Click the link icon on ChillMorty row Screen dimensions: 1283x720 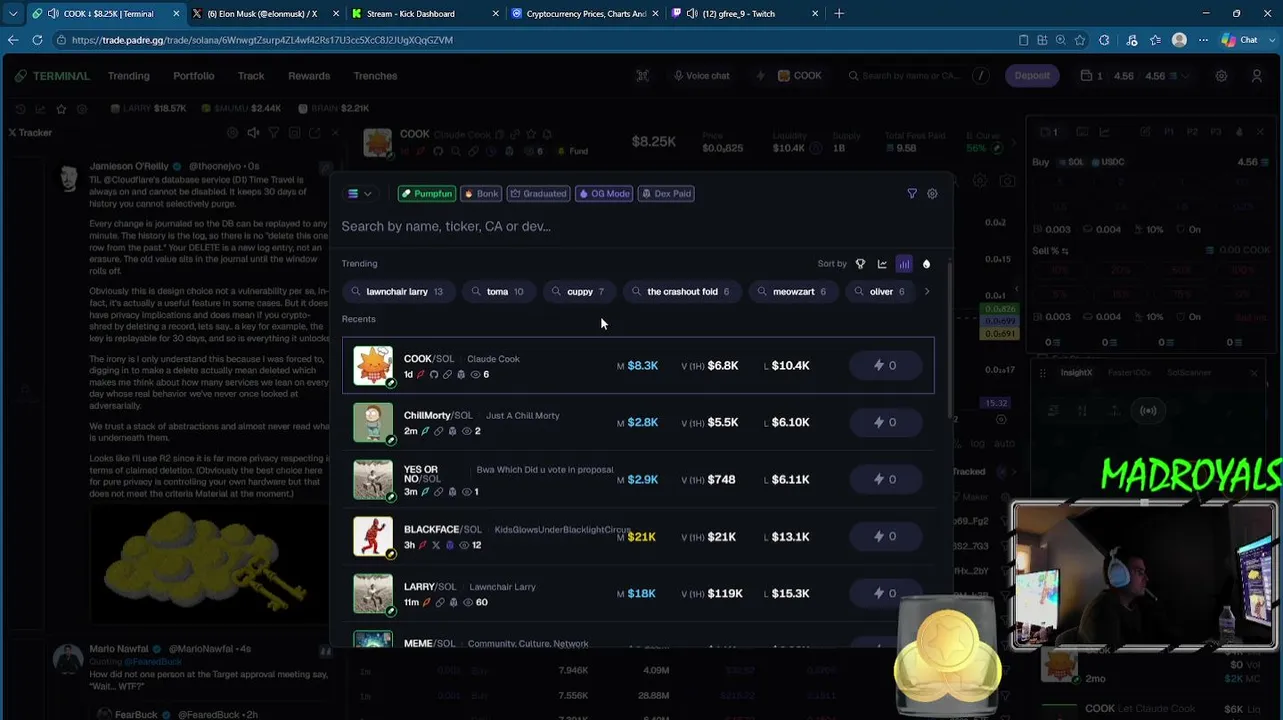click(x=438, y=432)
